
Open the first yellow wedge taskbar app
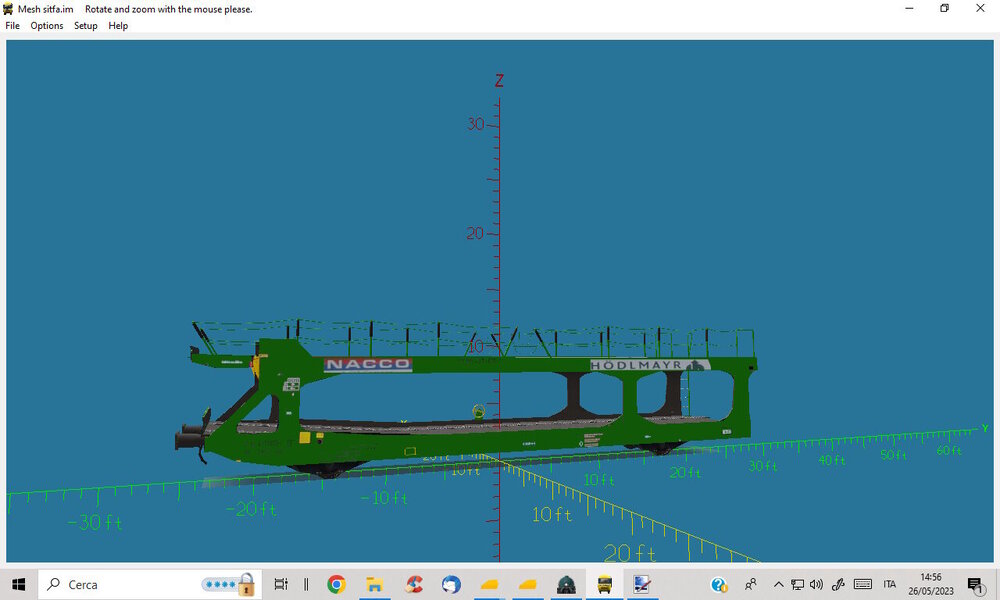pyautogui.click(x=489, y=584)
